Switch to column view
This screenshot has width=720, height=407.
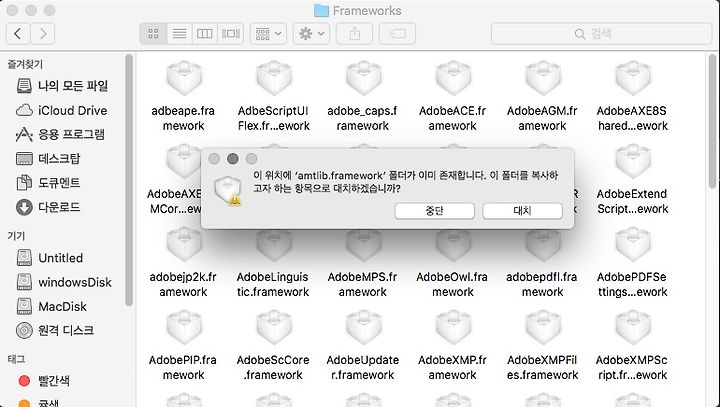click(x=204, y=34)
